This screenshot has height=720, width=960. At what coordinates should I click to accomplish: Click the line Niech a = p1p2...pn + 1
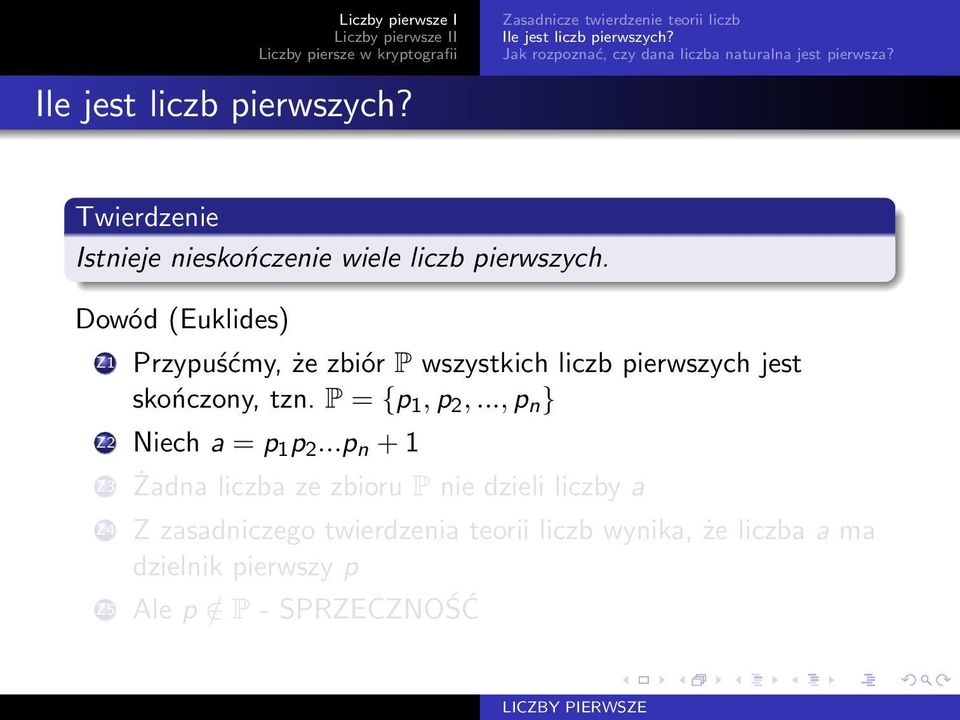pyautogui.click(x=276, y=443)
